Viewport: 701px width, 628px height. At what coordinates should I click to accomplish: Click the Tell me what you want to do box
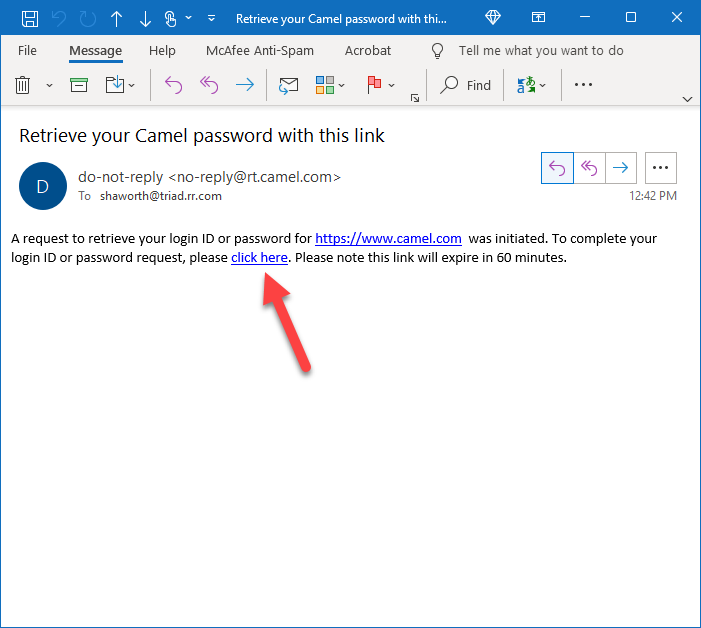point(541,51)
